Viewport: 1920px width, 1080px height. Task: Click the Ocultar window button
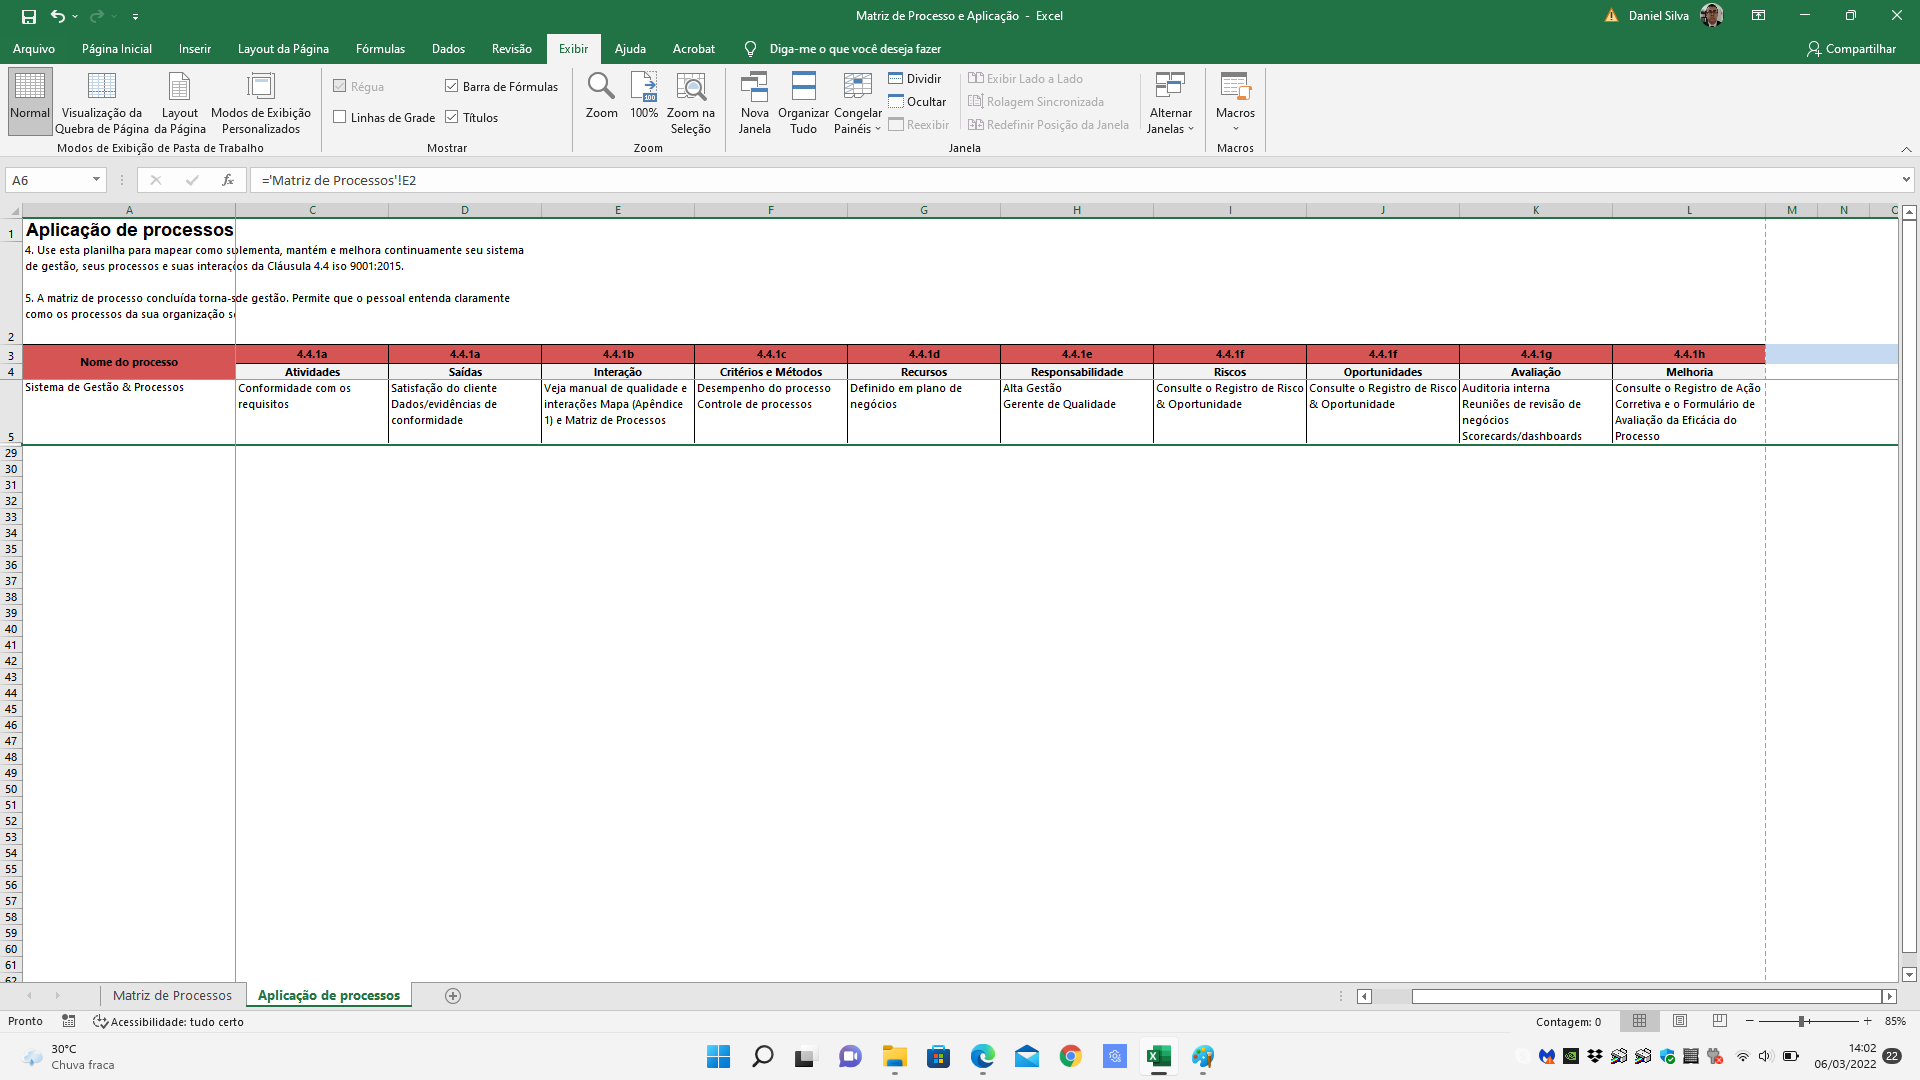[x=916, y=102]
